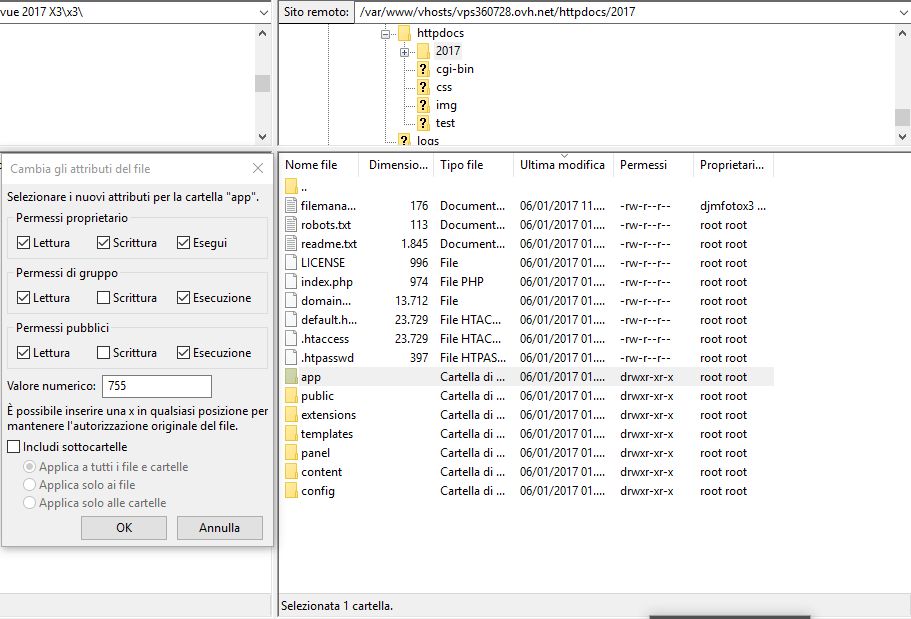
Task: Select the readme.txt file name
Action: click(329, 244)
